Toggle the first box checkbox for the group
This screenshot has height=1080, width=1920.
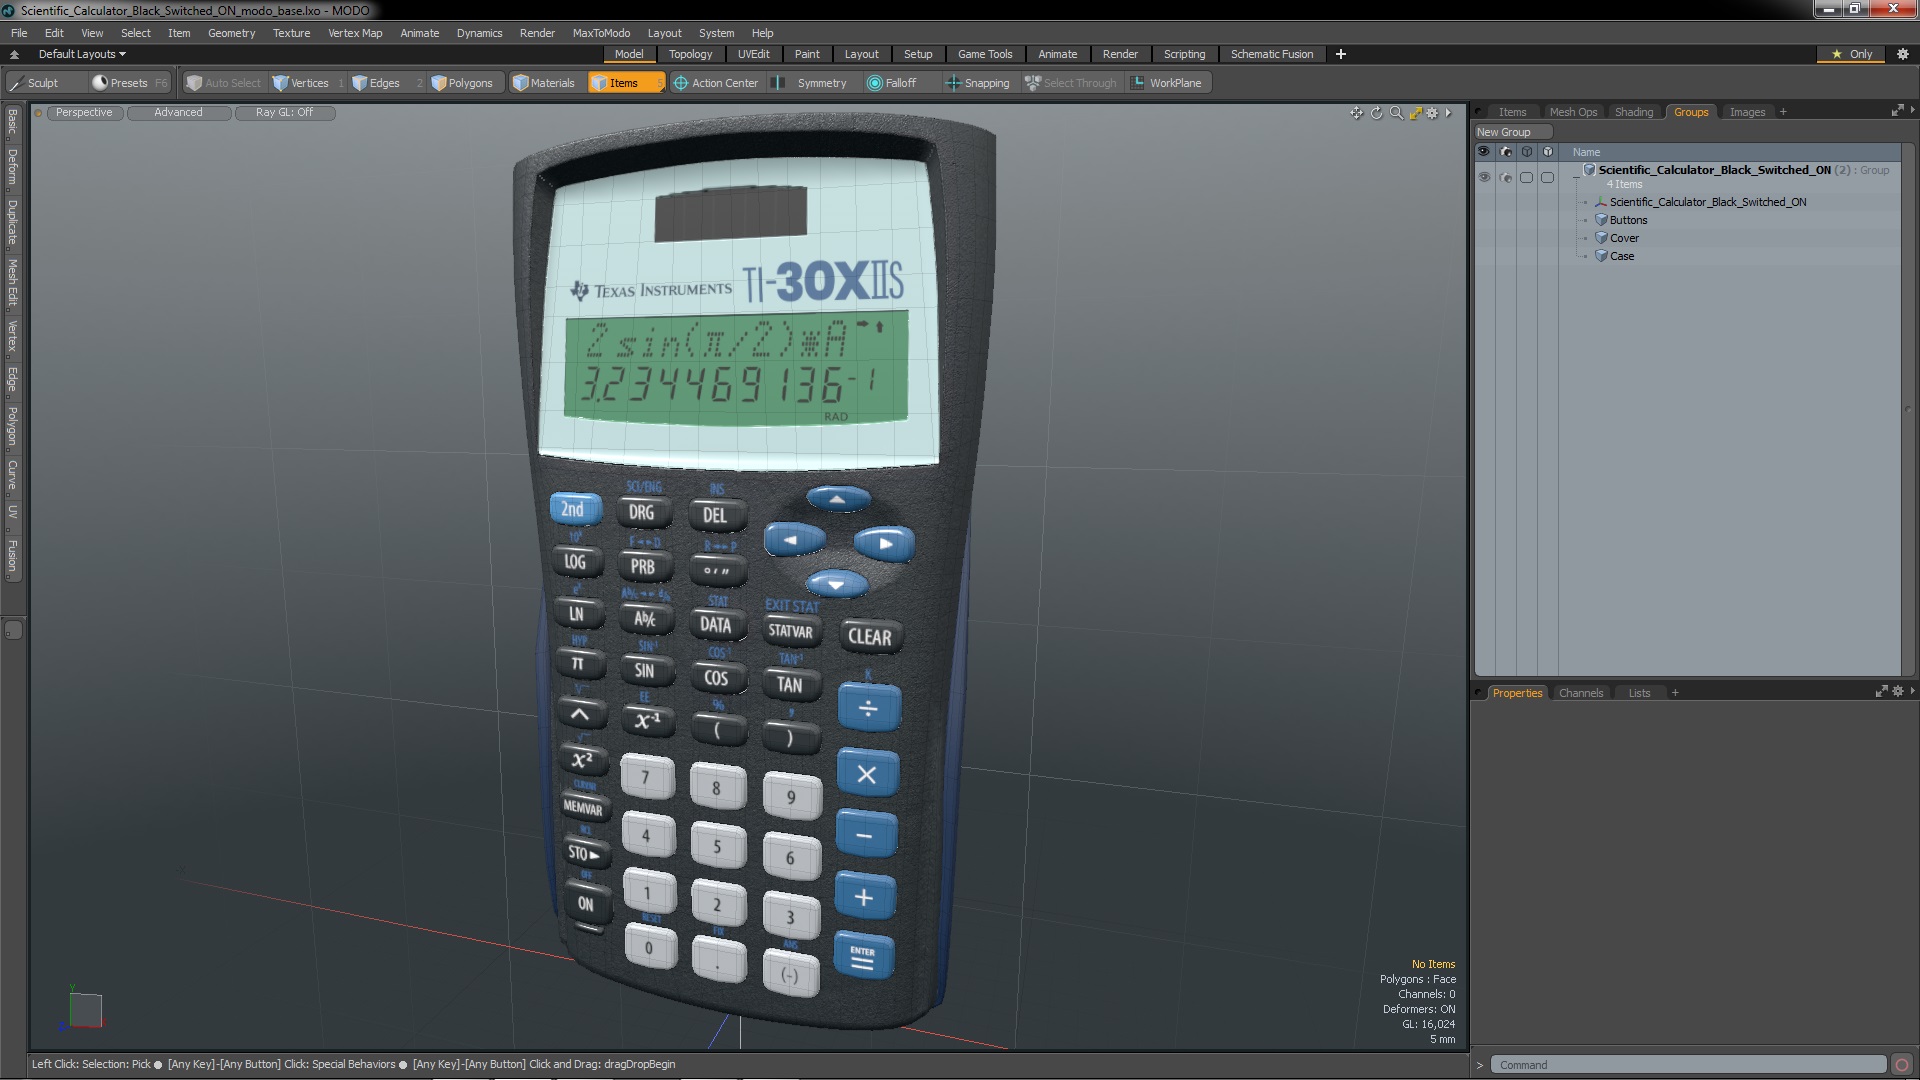pyautogui.click(x=1526, y=177)
